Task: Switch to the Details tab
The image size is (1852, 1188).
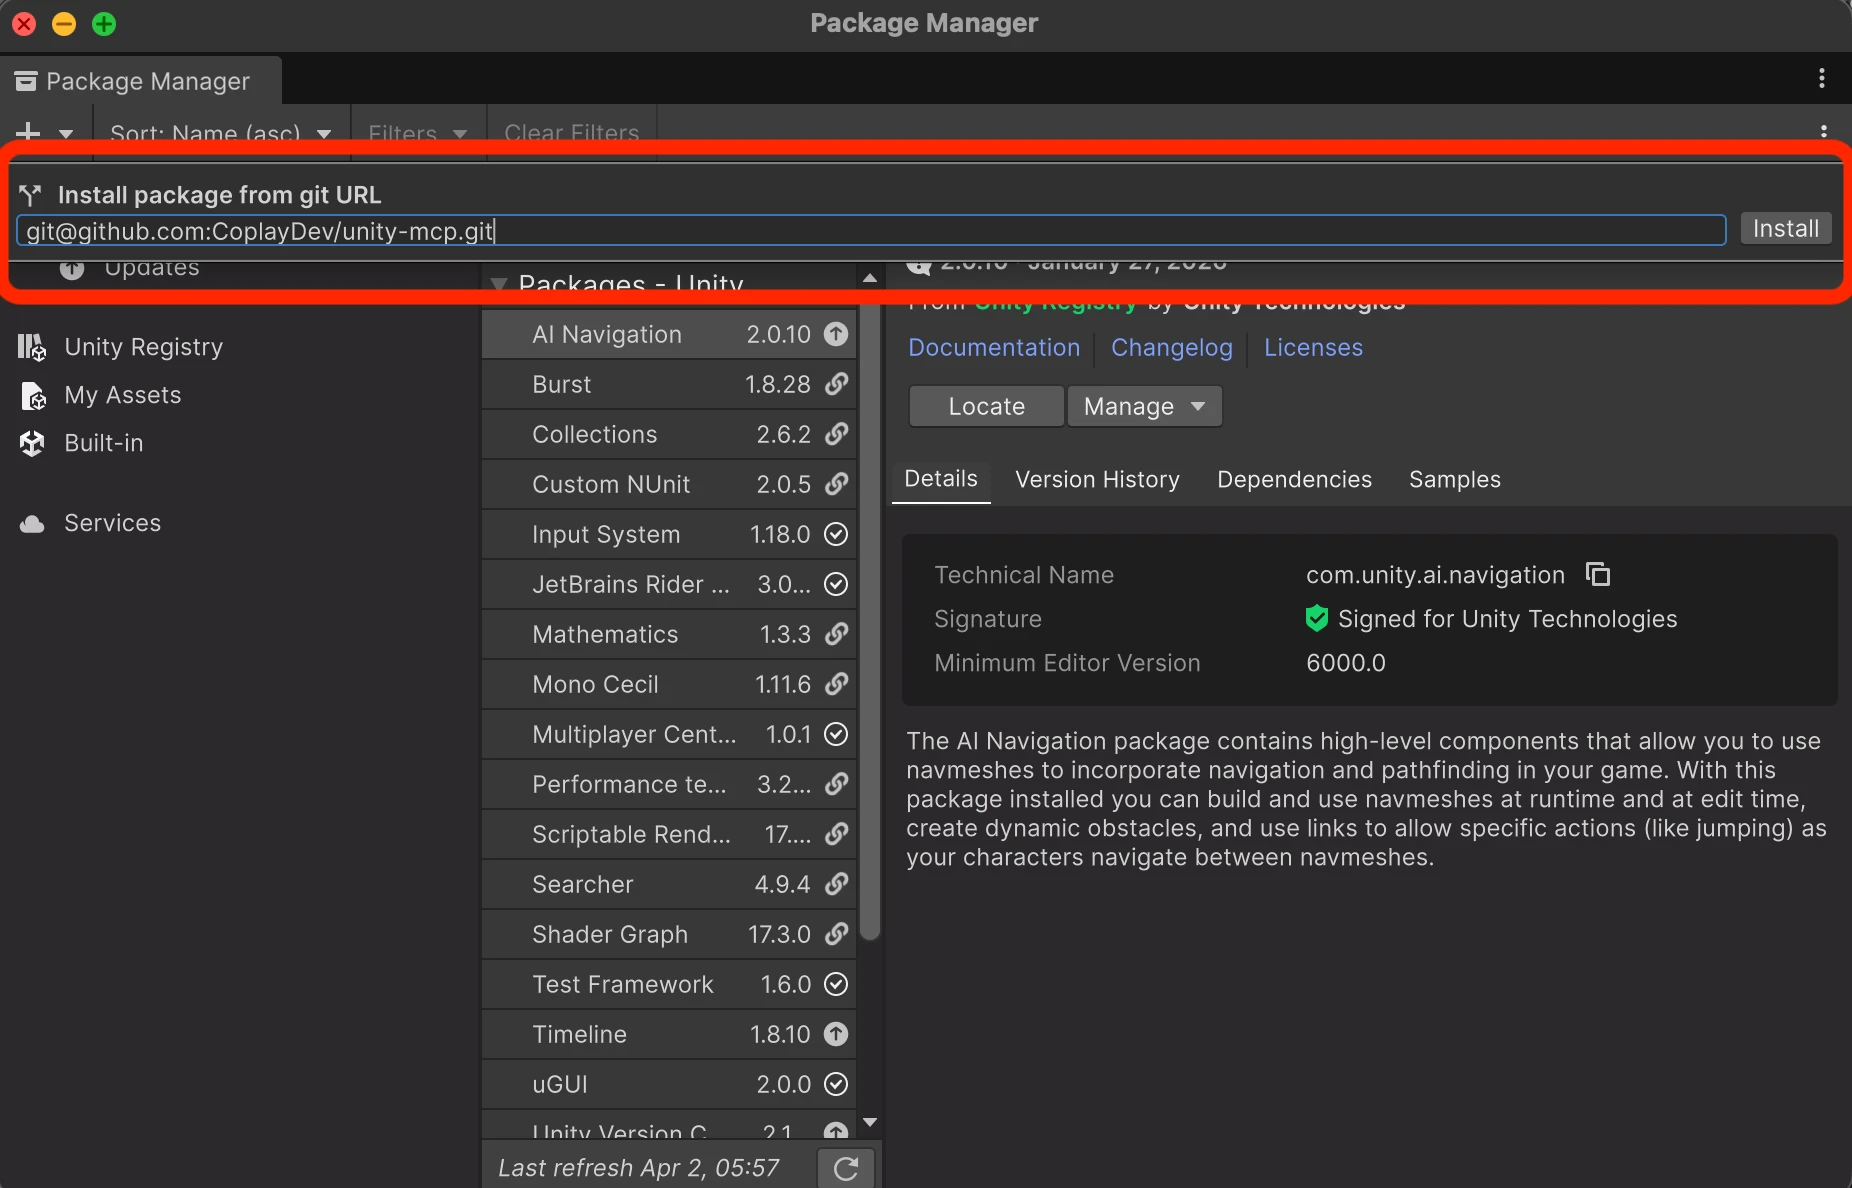Action: 941,479
